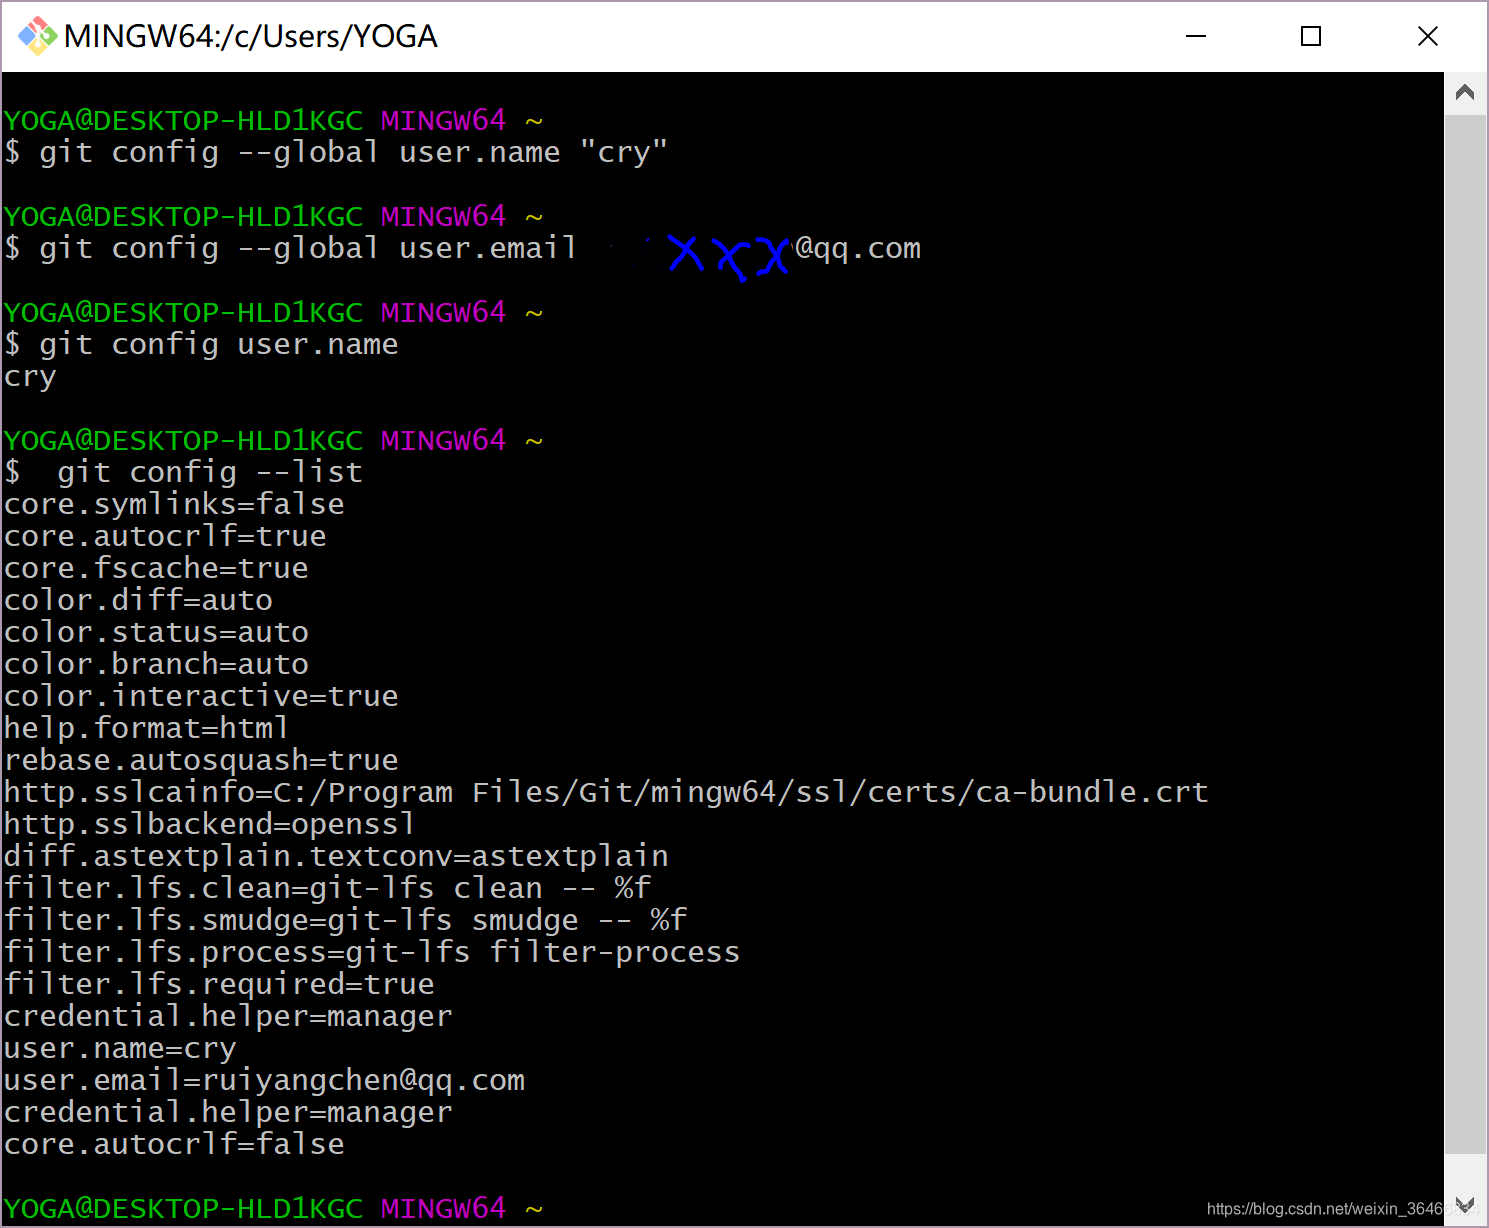The height and width of the screenshot is (1228, 1489).
Task: Click the color.branch=auto line
Action: pos(157,665)
